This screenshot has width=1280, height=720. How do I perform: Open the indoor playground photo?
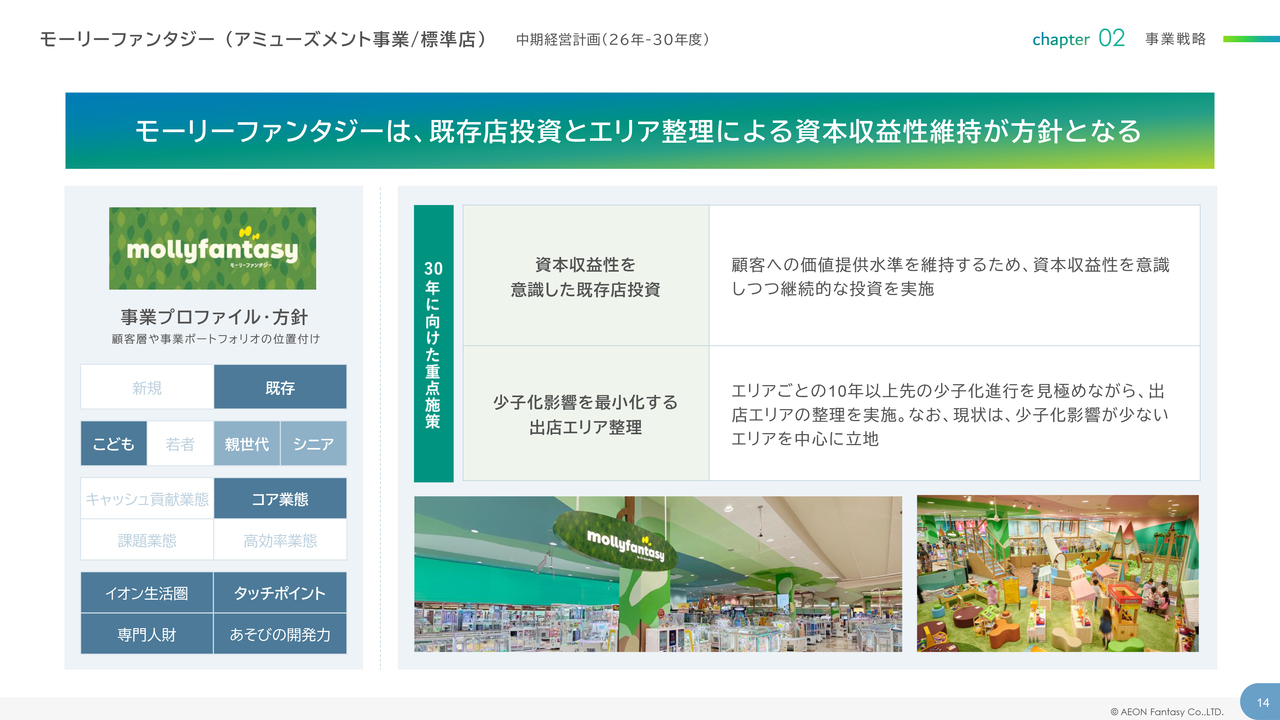click(1057, 574)
